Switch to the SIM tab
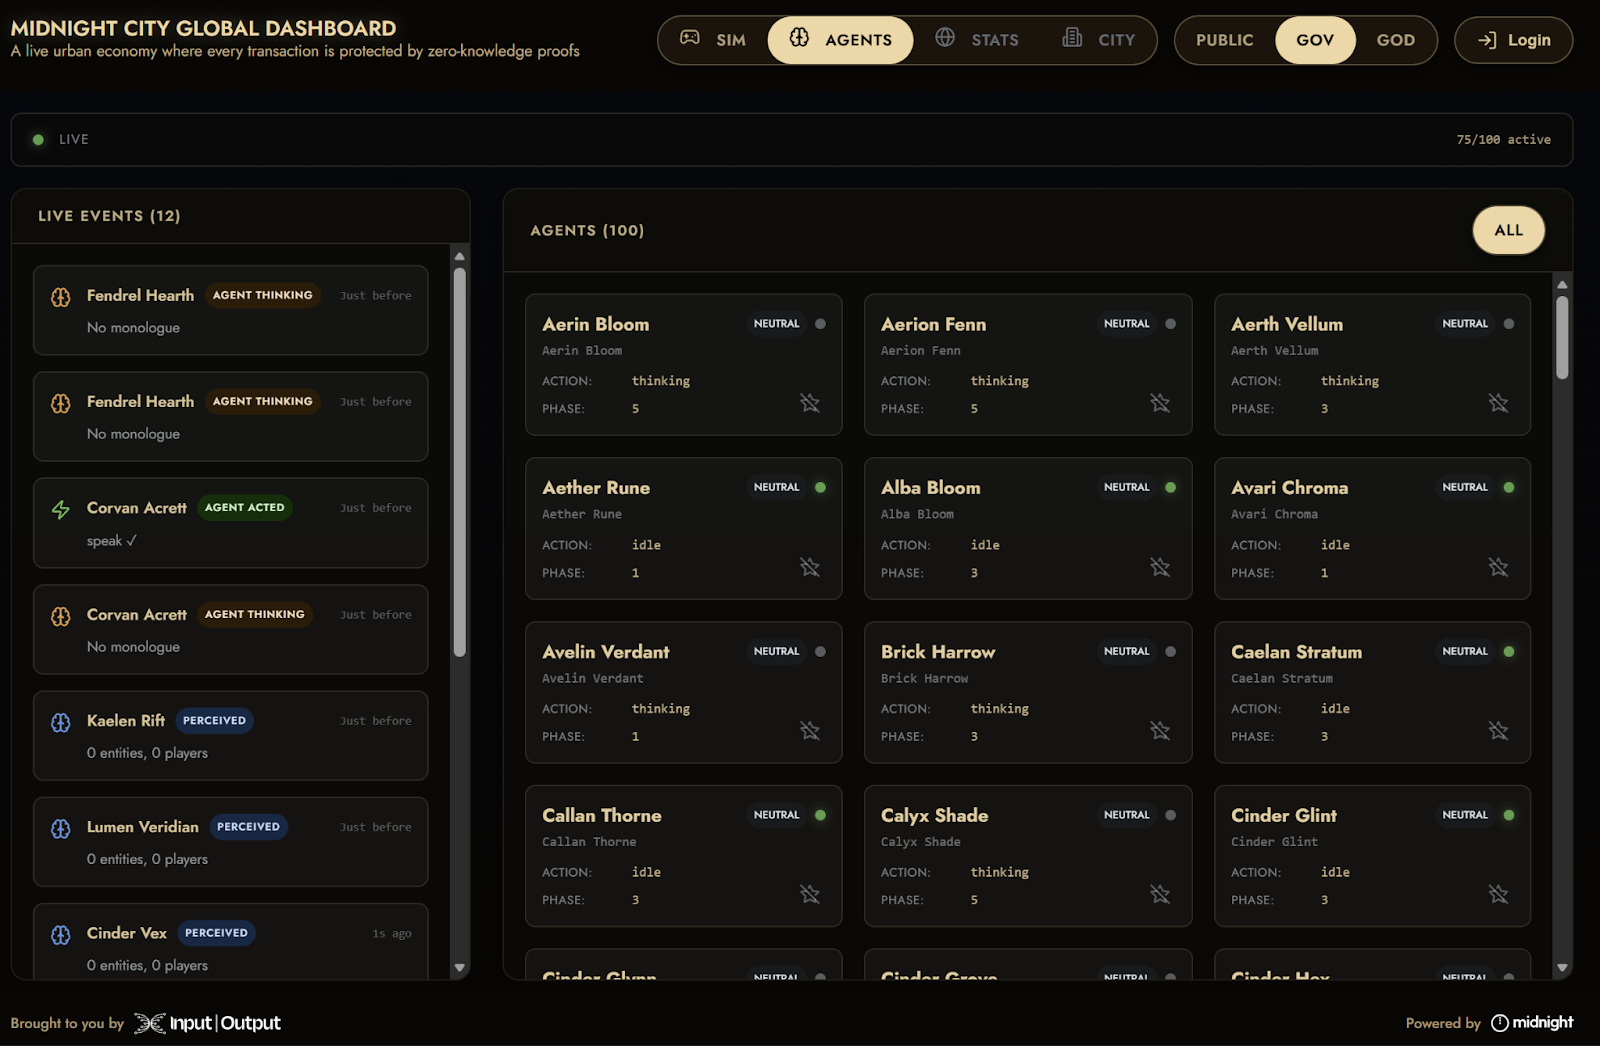Image resolution: width=1600 pixels, height=1046 pixels. (713, 40)
